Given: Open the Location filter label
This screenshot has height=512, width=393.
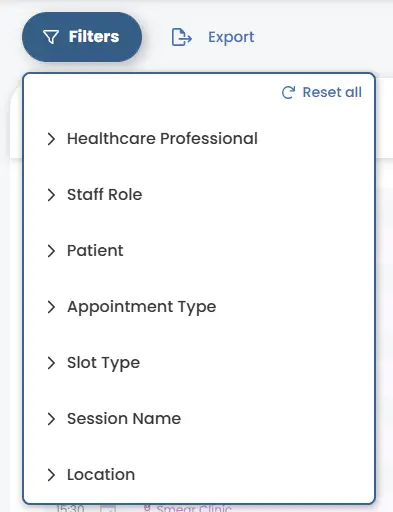Looking at the screenshot, I should 101,474.
